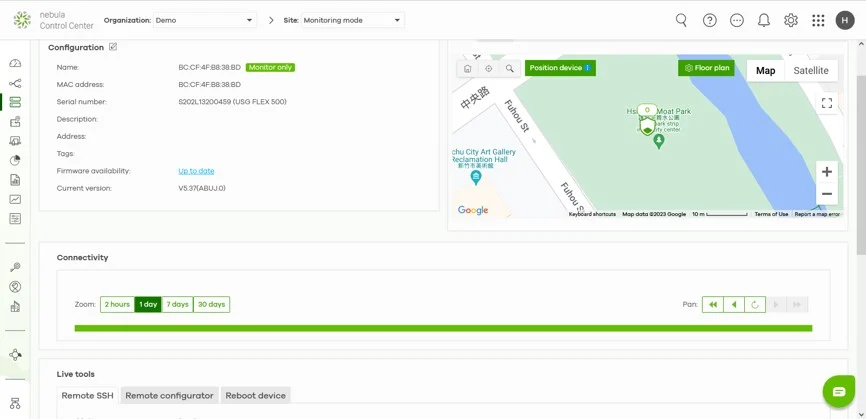Click the MAC address value BC:CF:4F:B8:38:BD
866x419 pixels.
click(x=209, y=84)
